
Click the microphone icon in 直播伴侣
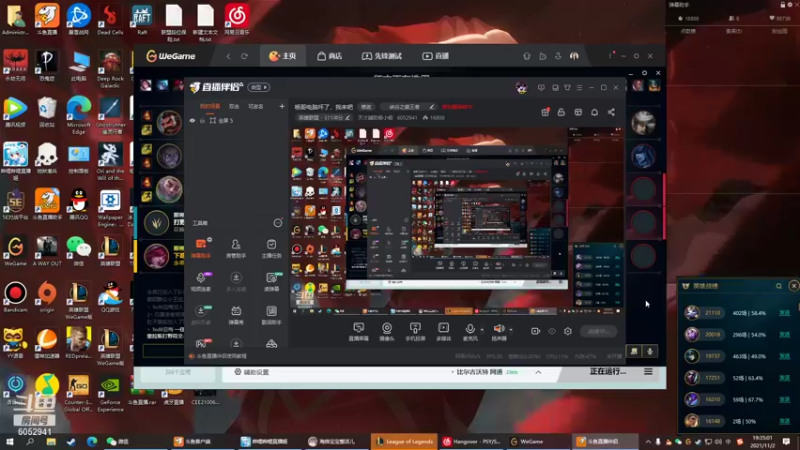[x=470, y=329]
